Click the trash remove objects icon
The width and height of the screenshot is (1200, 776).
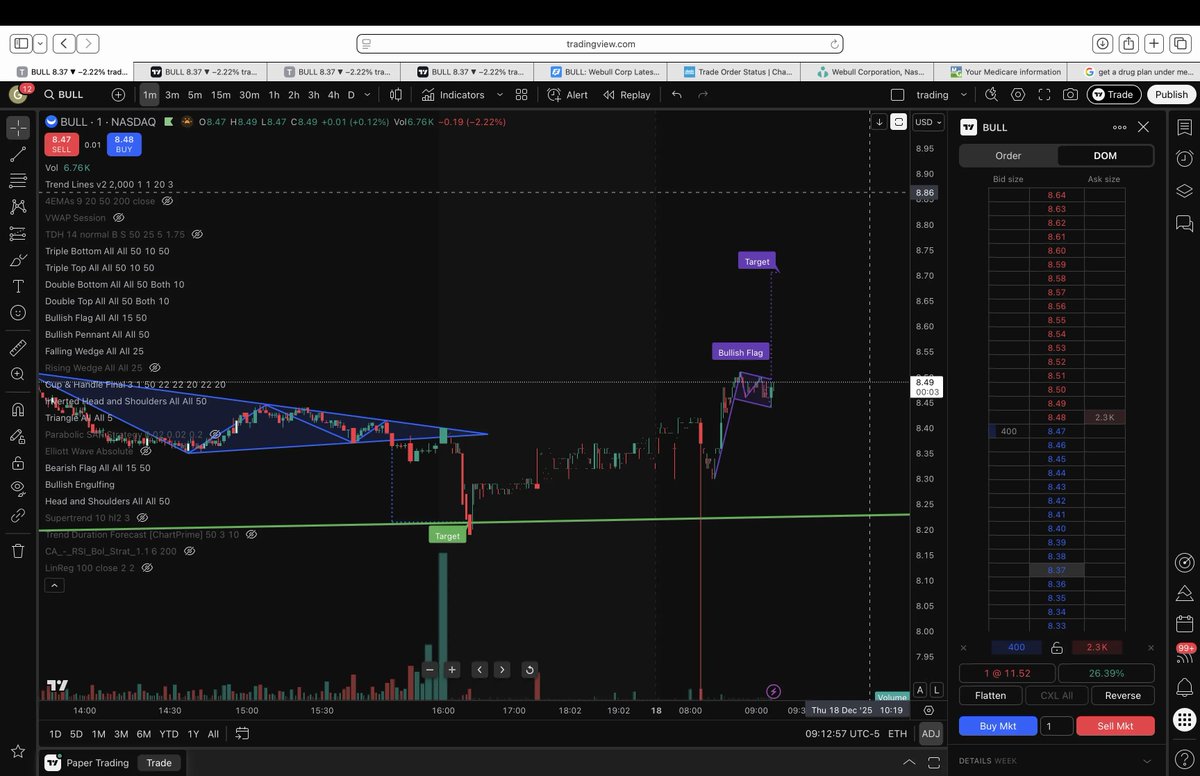18,551
